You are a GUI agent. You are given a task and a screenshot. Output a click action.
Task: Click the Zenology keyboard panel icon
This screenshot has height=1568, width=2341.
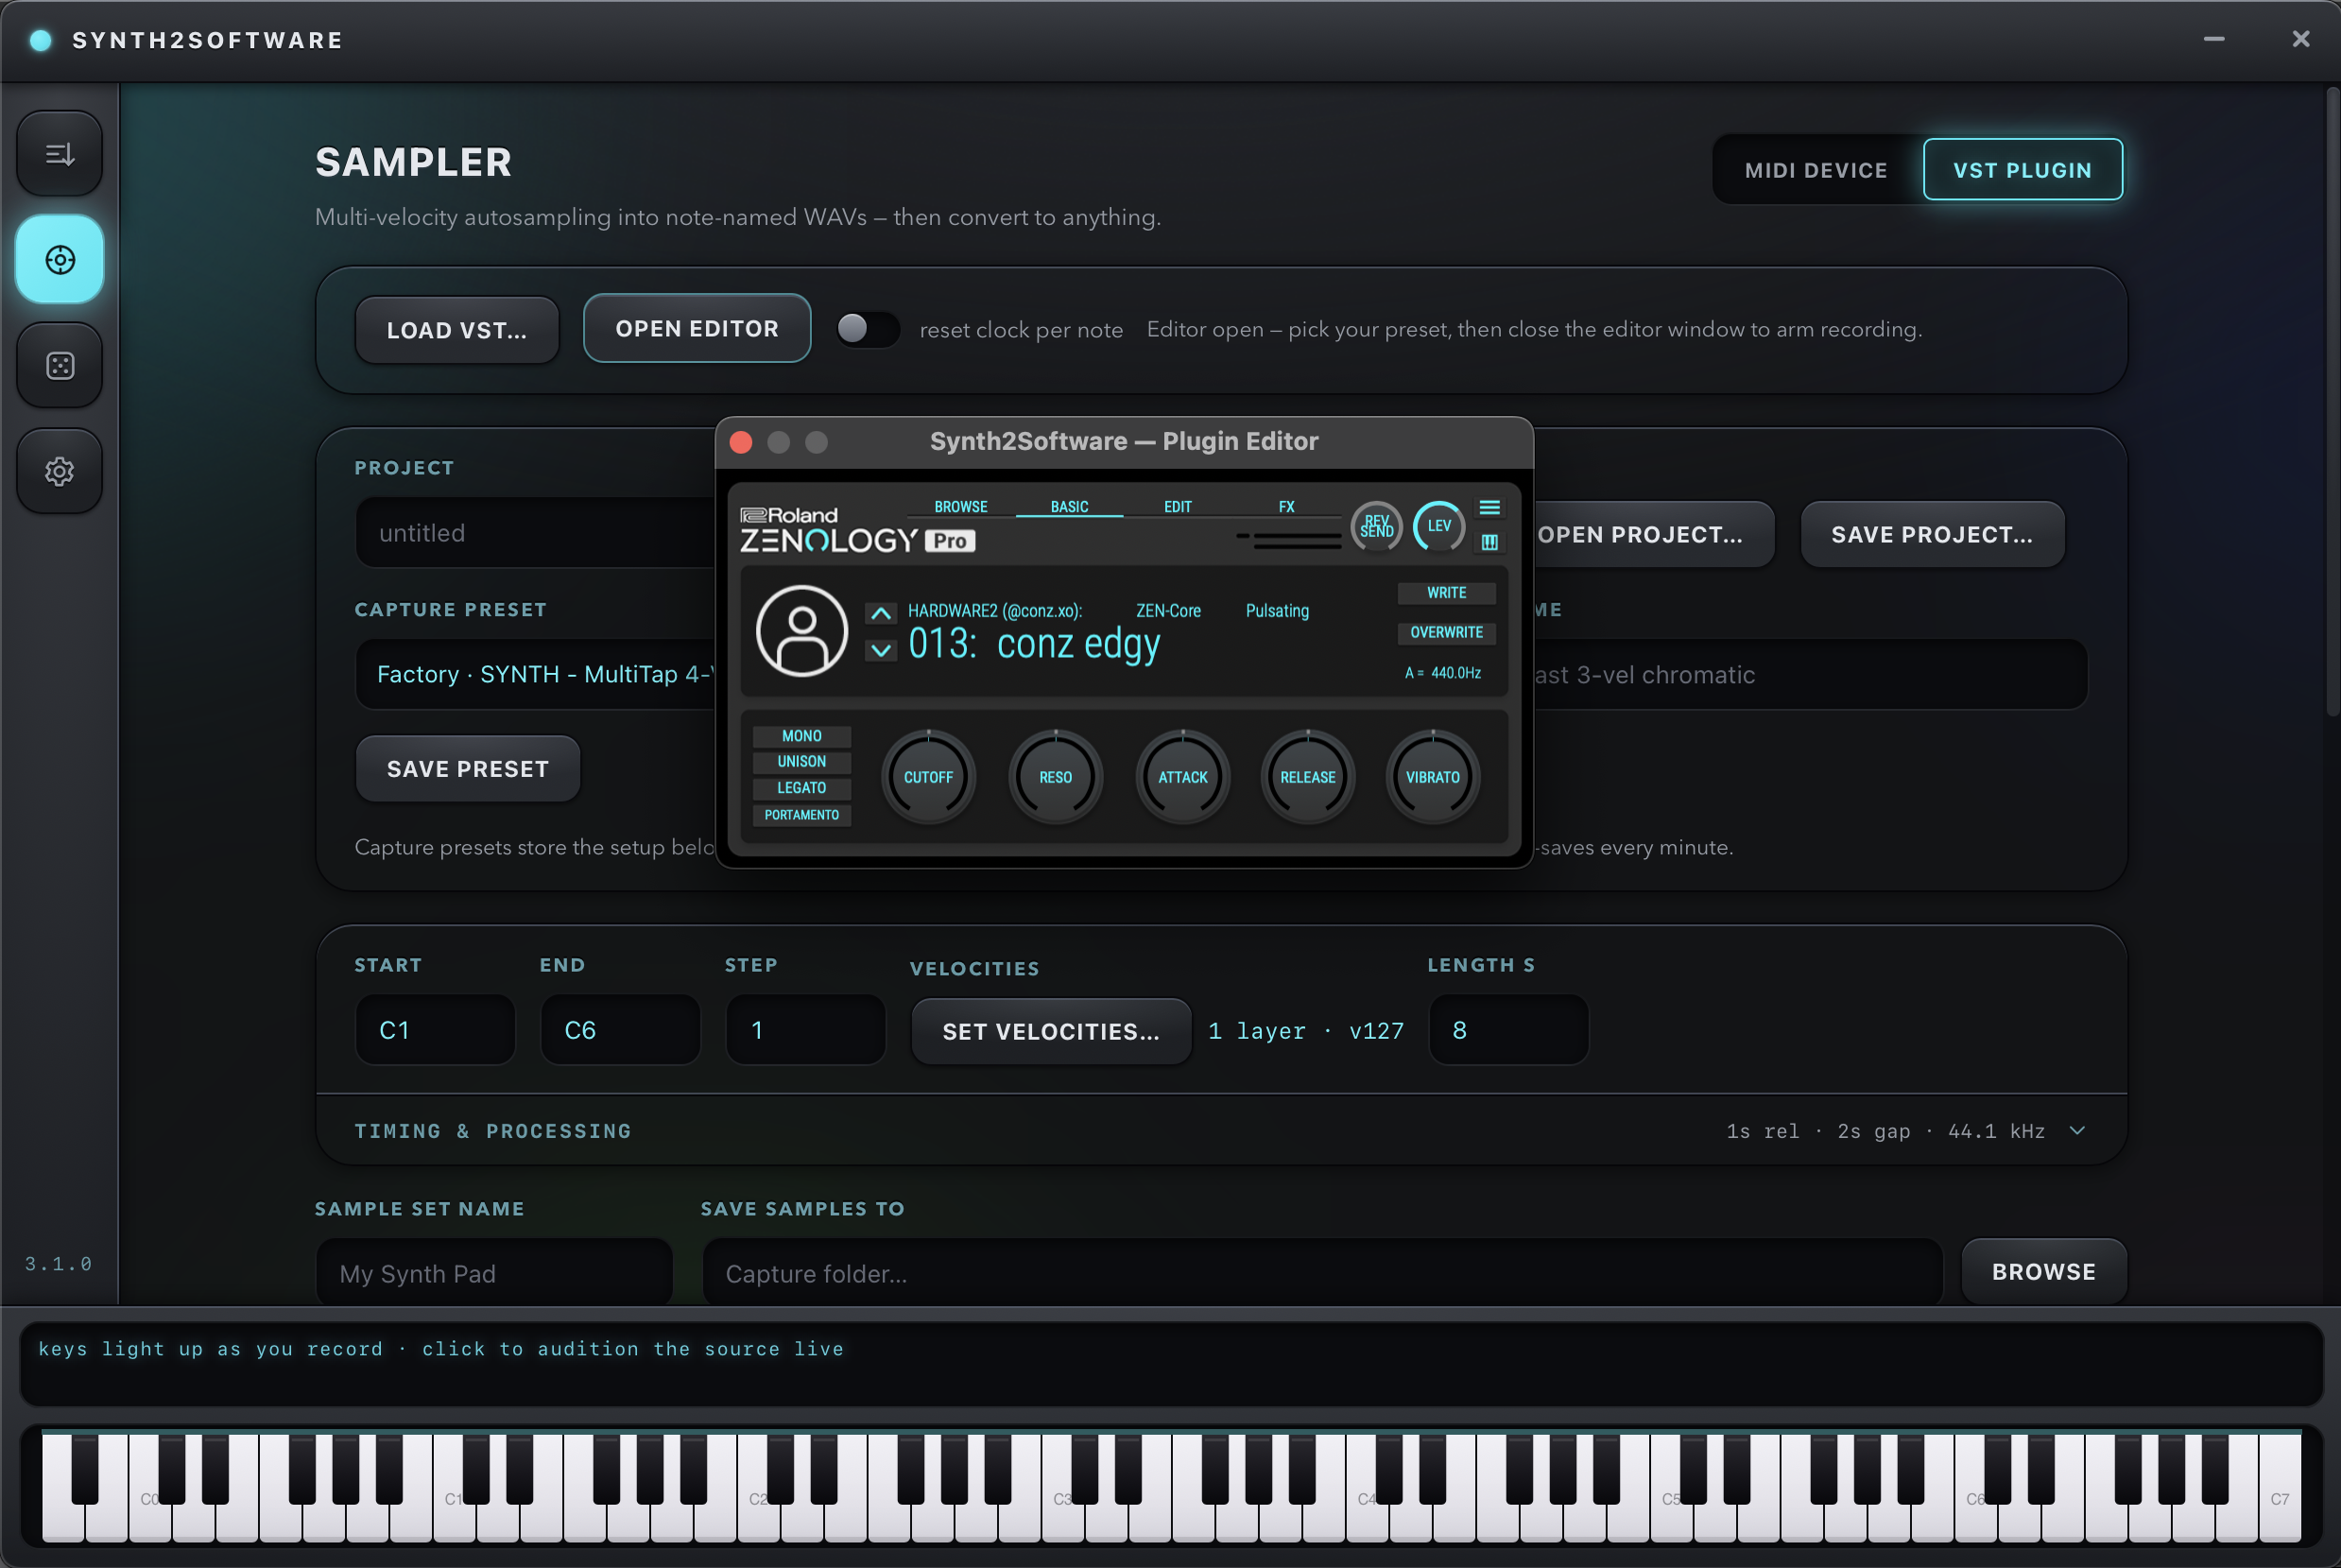(x=1489, y=542)
